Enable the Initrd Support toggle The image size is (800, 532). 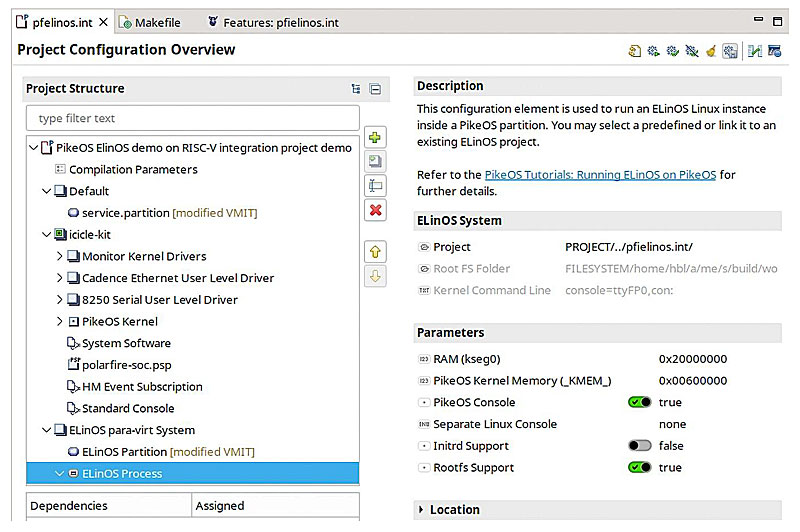pyautogui.click(x=639, y=446)
